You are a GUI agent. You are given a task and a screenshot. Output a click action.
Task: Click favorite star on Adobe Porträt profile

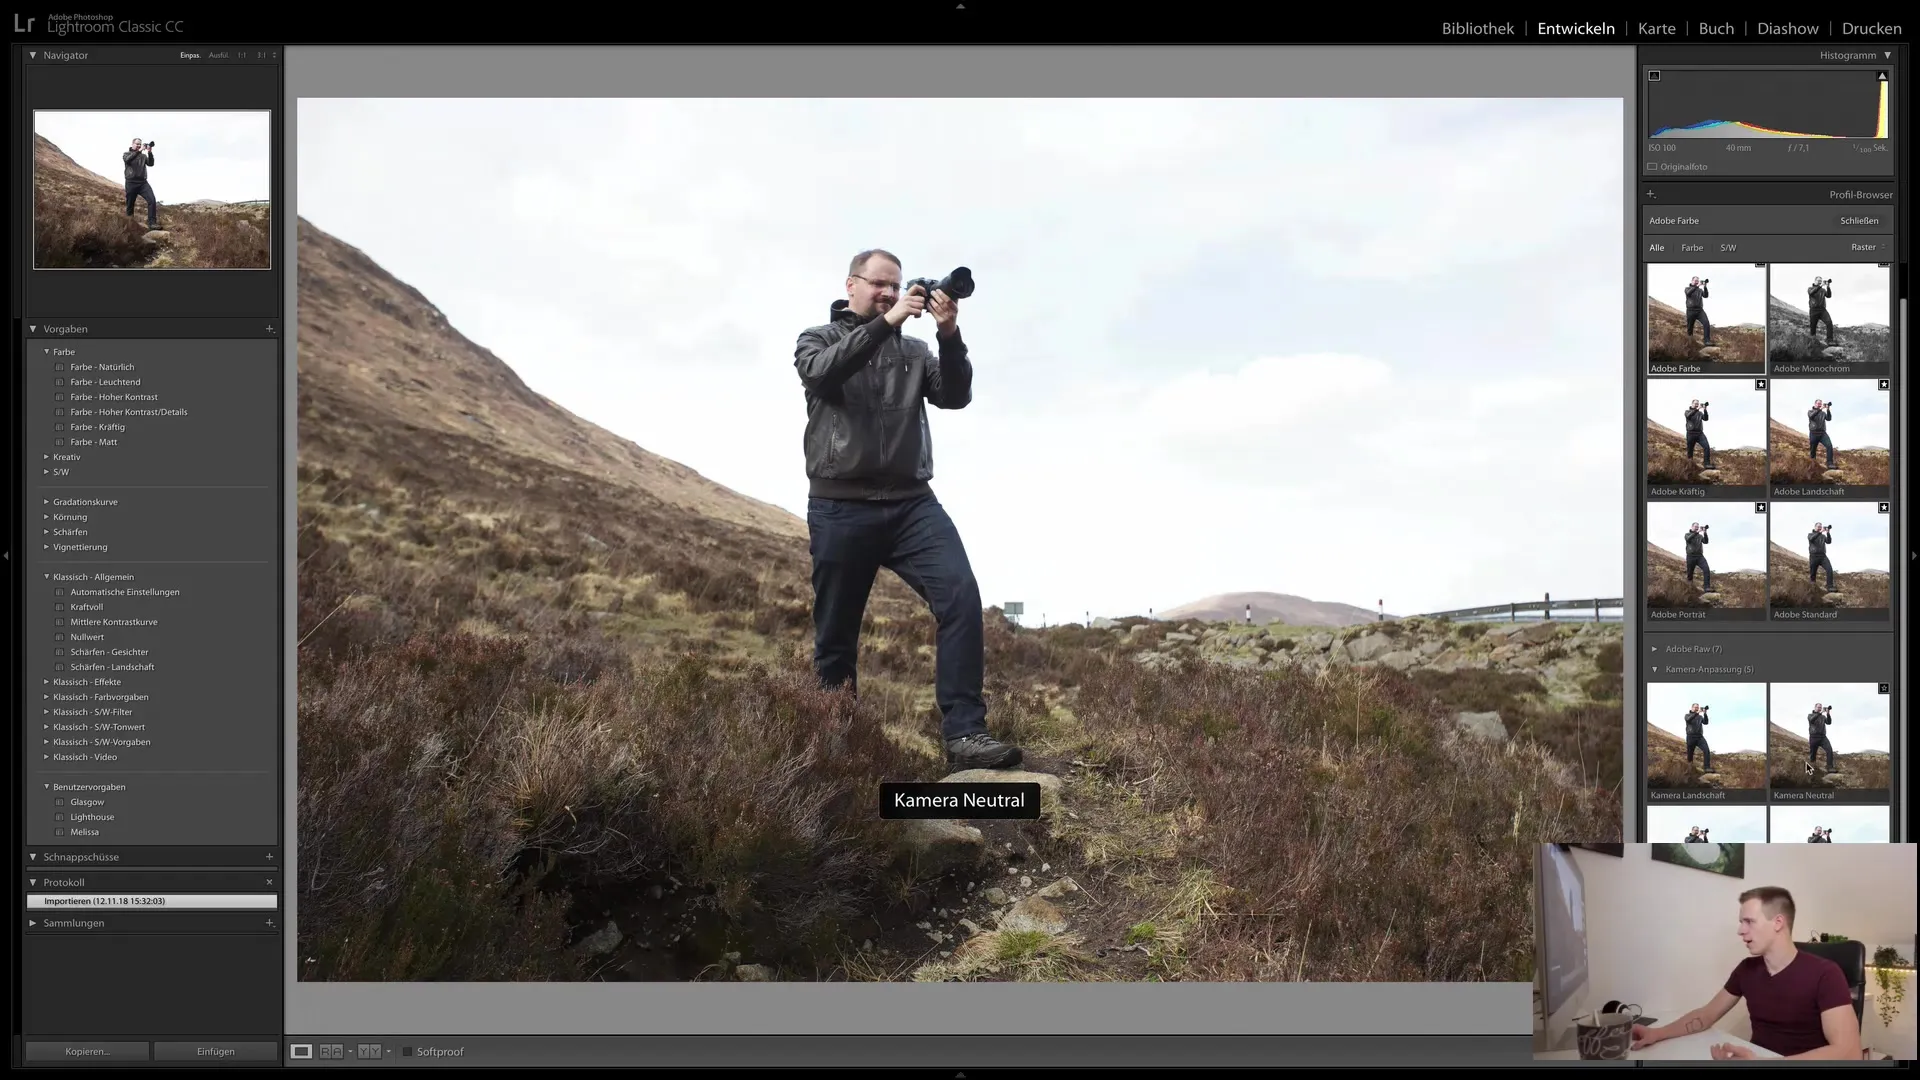1761,507
